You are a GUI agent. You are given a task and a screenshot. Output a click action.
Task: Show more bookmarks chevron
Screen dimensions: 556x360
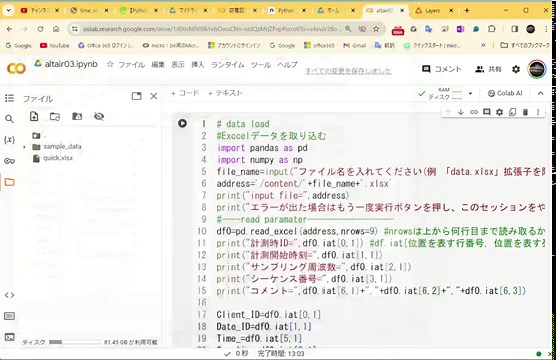[x=483, y=45]
